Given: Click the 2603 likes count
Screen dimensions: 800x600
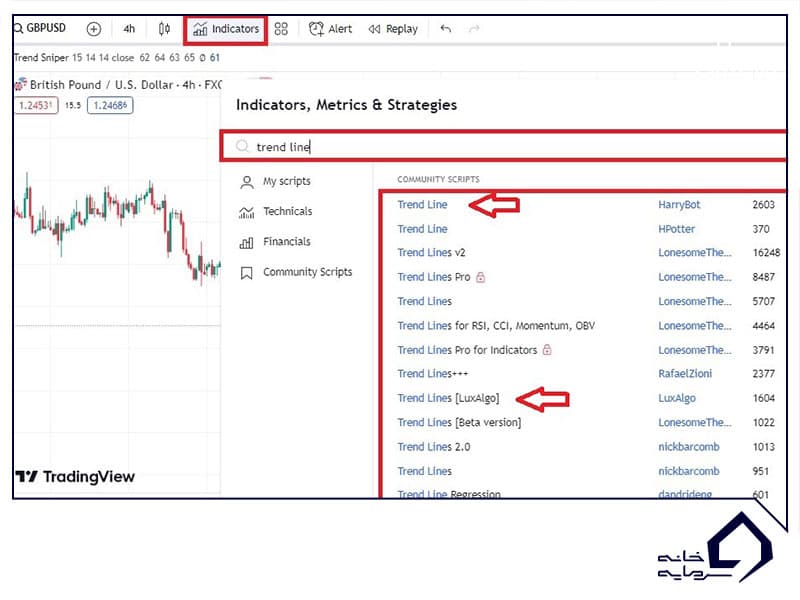Looking at the screenshot, I should coord(764,205).
